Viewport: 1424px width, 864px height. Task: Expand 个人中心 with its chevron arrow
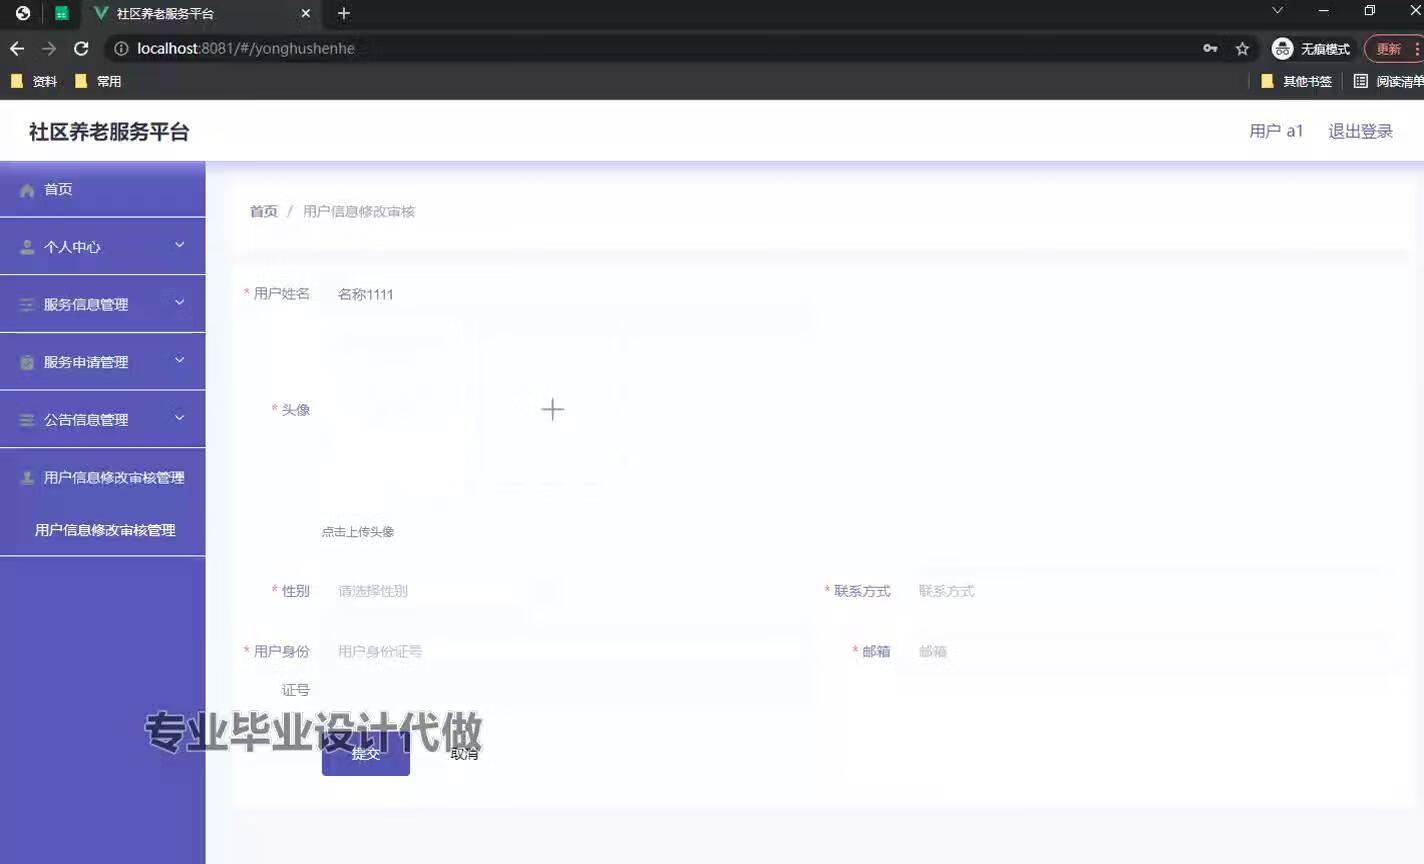[180, 245]
